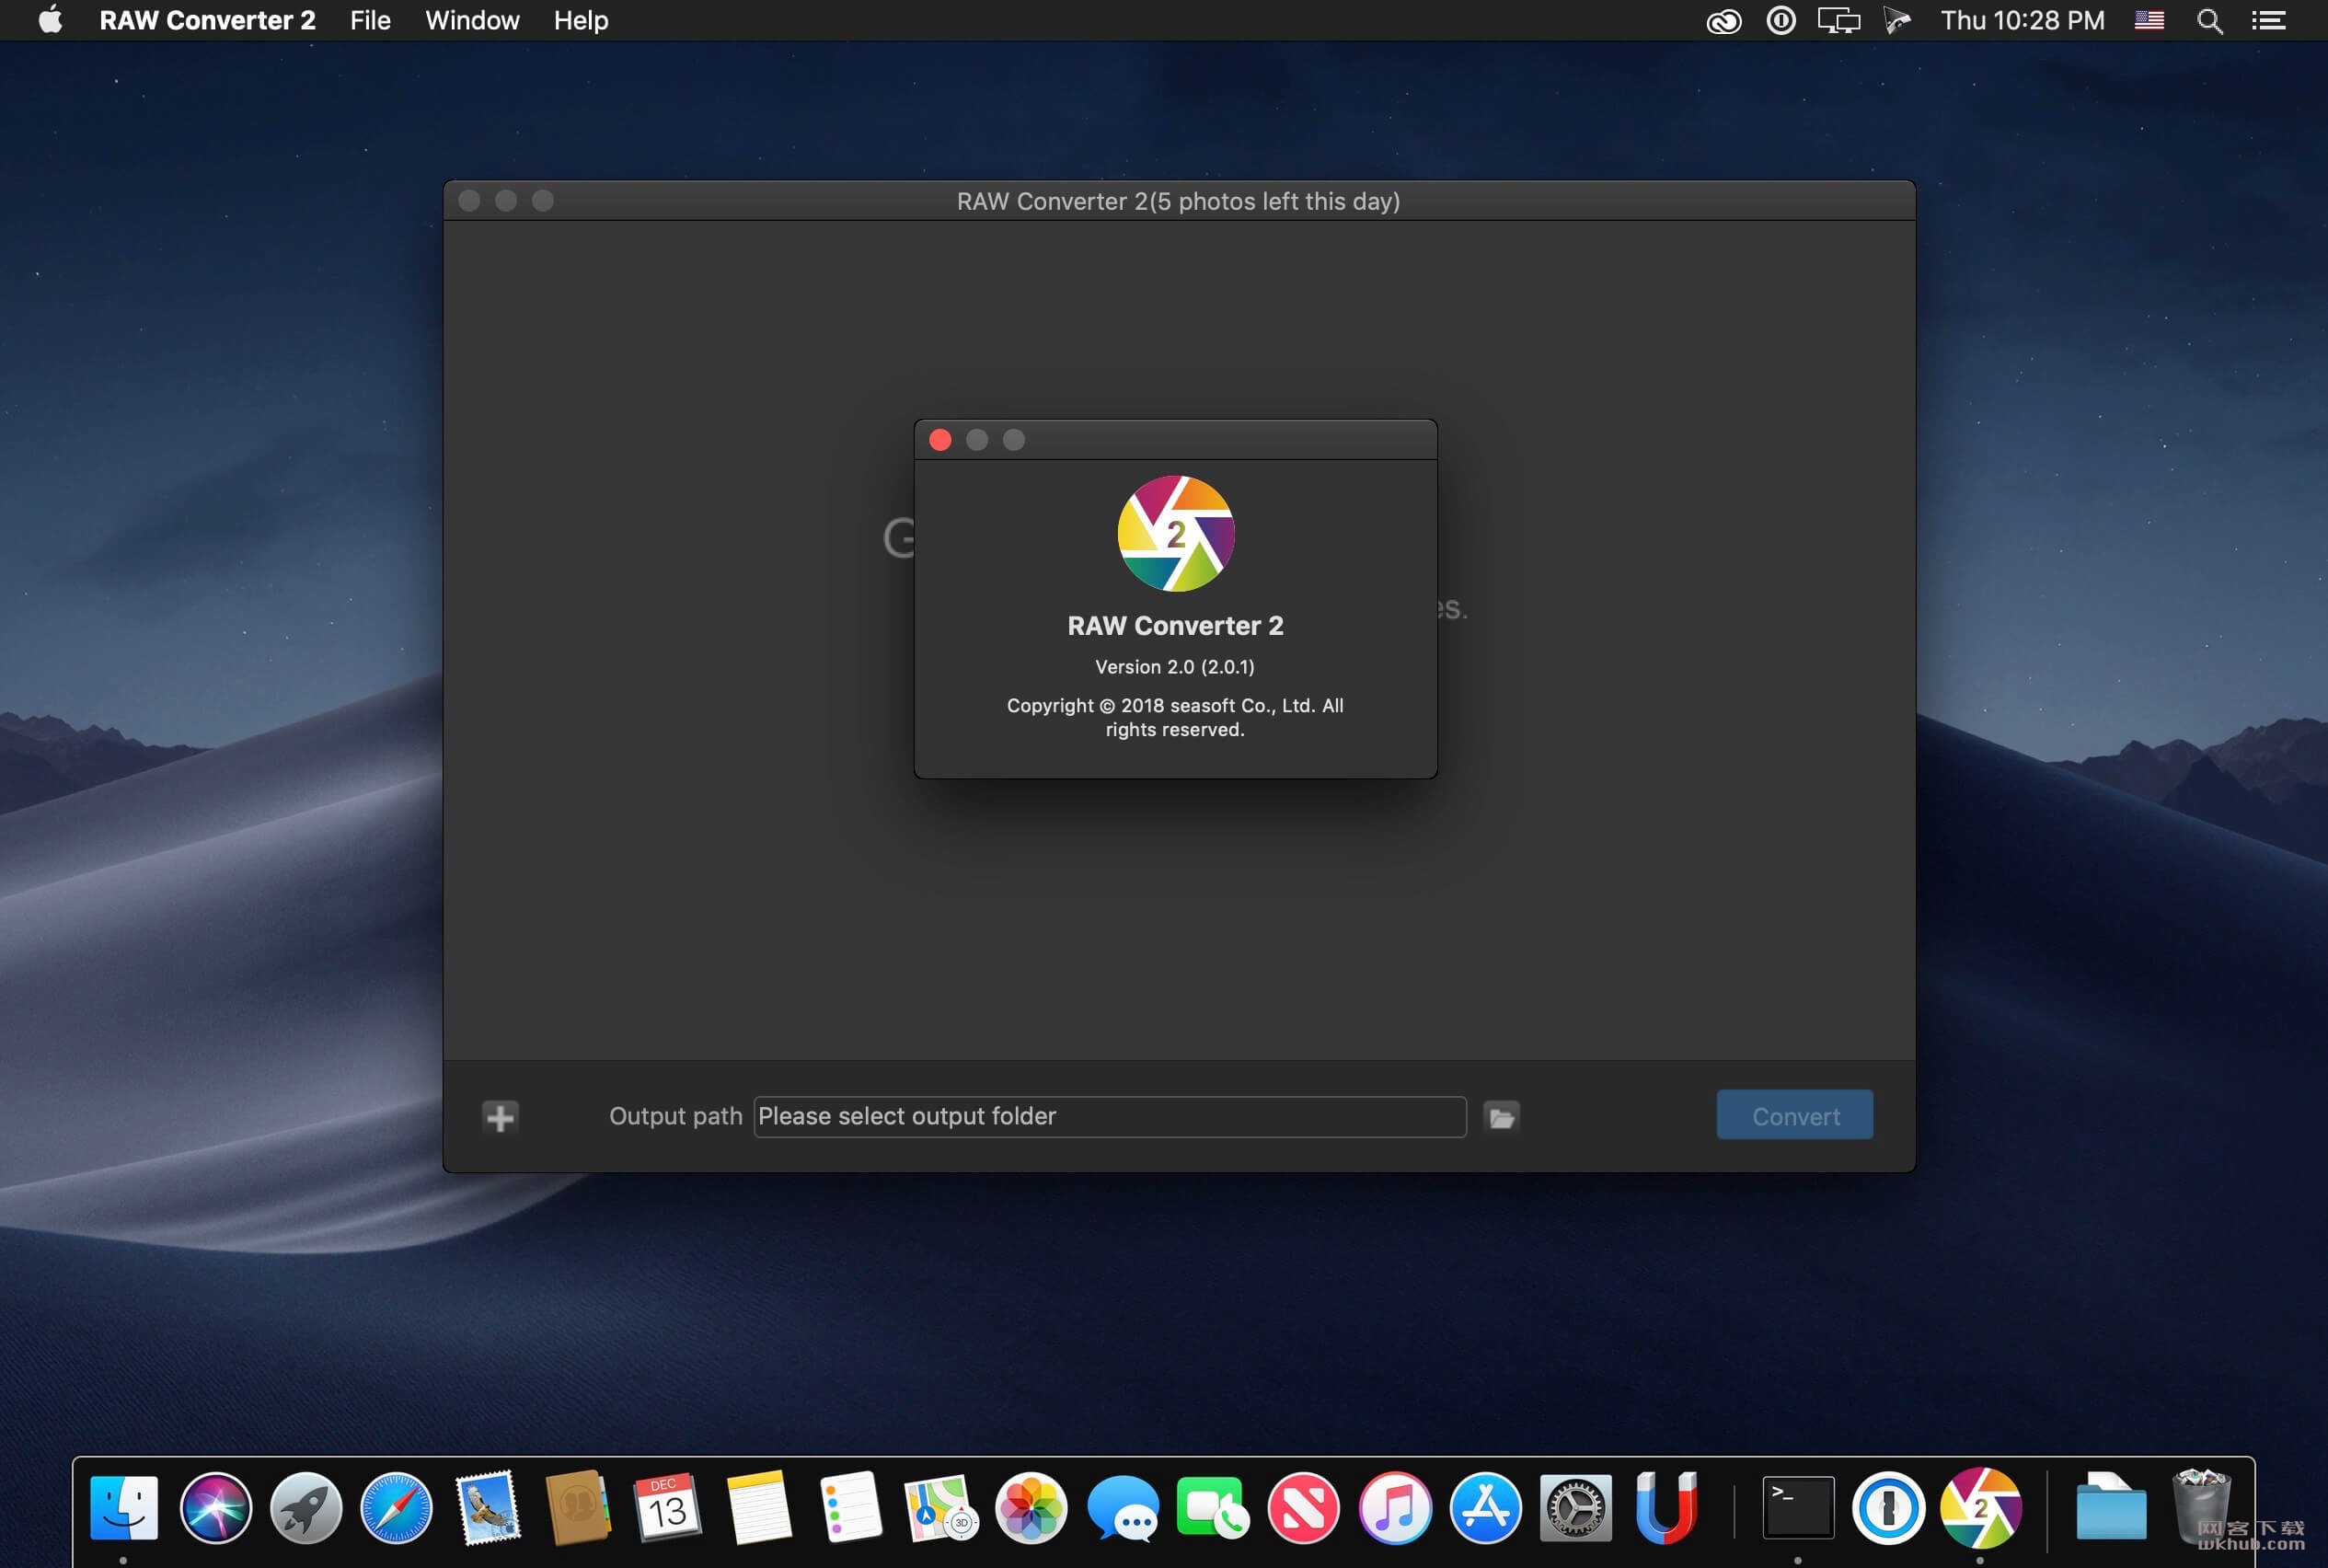Open Mail stamp icon in Dock
Screen dimensions: 2328x1568
tap(487, 1507)
